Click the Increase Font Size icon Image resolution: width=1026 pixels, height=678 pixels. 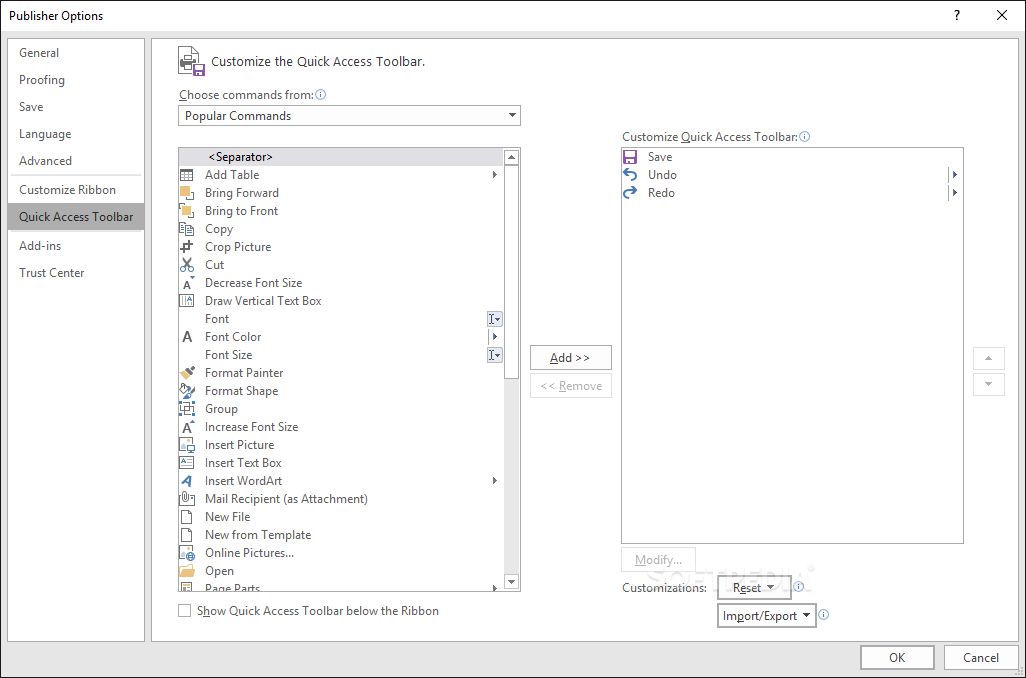186,427
